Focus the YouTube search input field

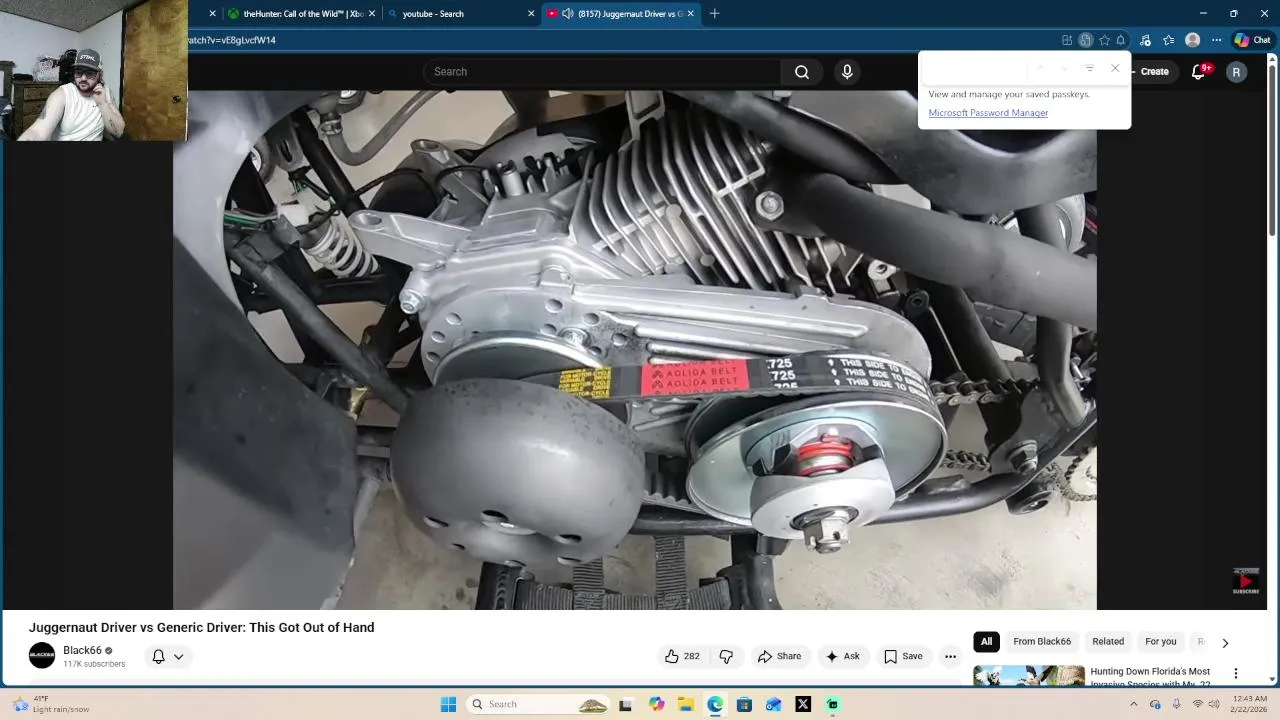click(x=603, y=72)
